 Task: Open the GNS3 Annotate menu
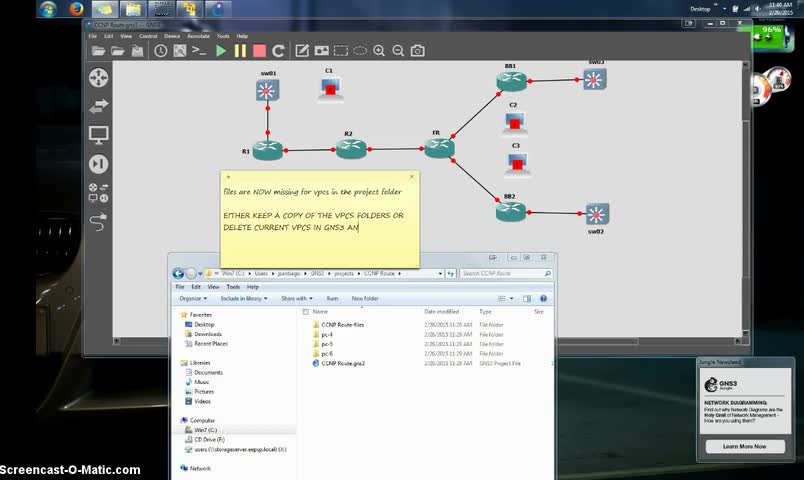pos(198,36)
